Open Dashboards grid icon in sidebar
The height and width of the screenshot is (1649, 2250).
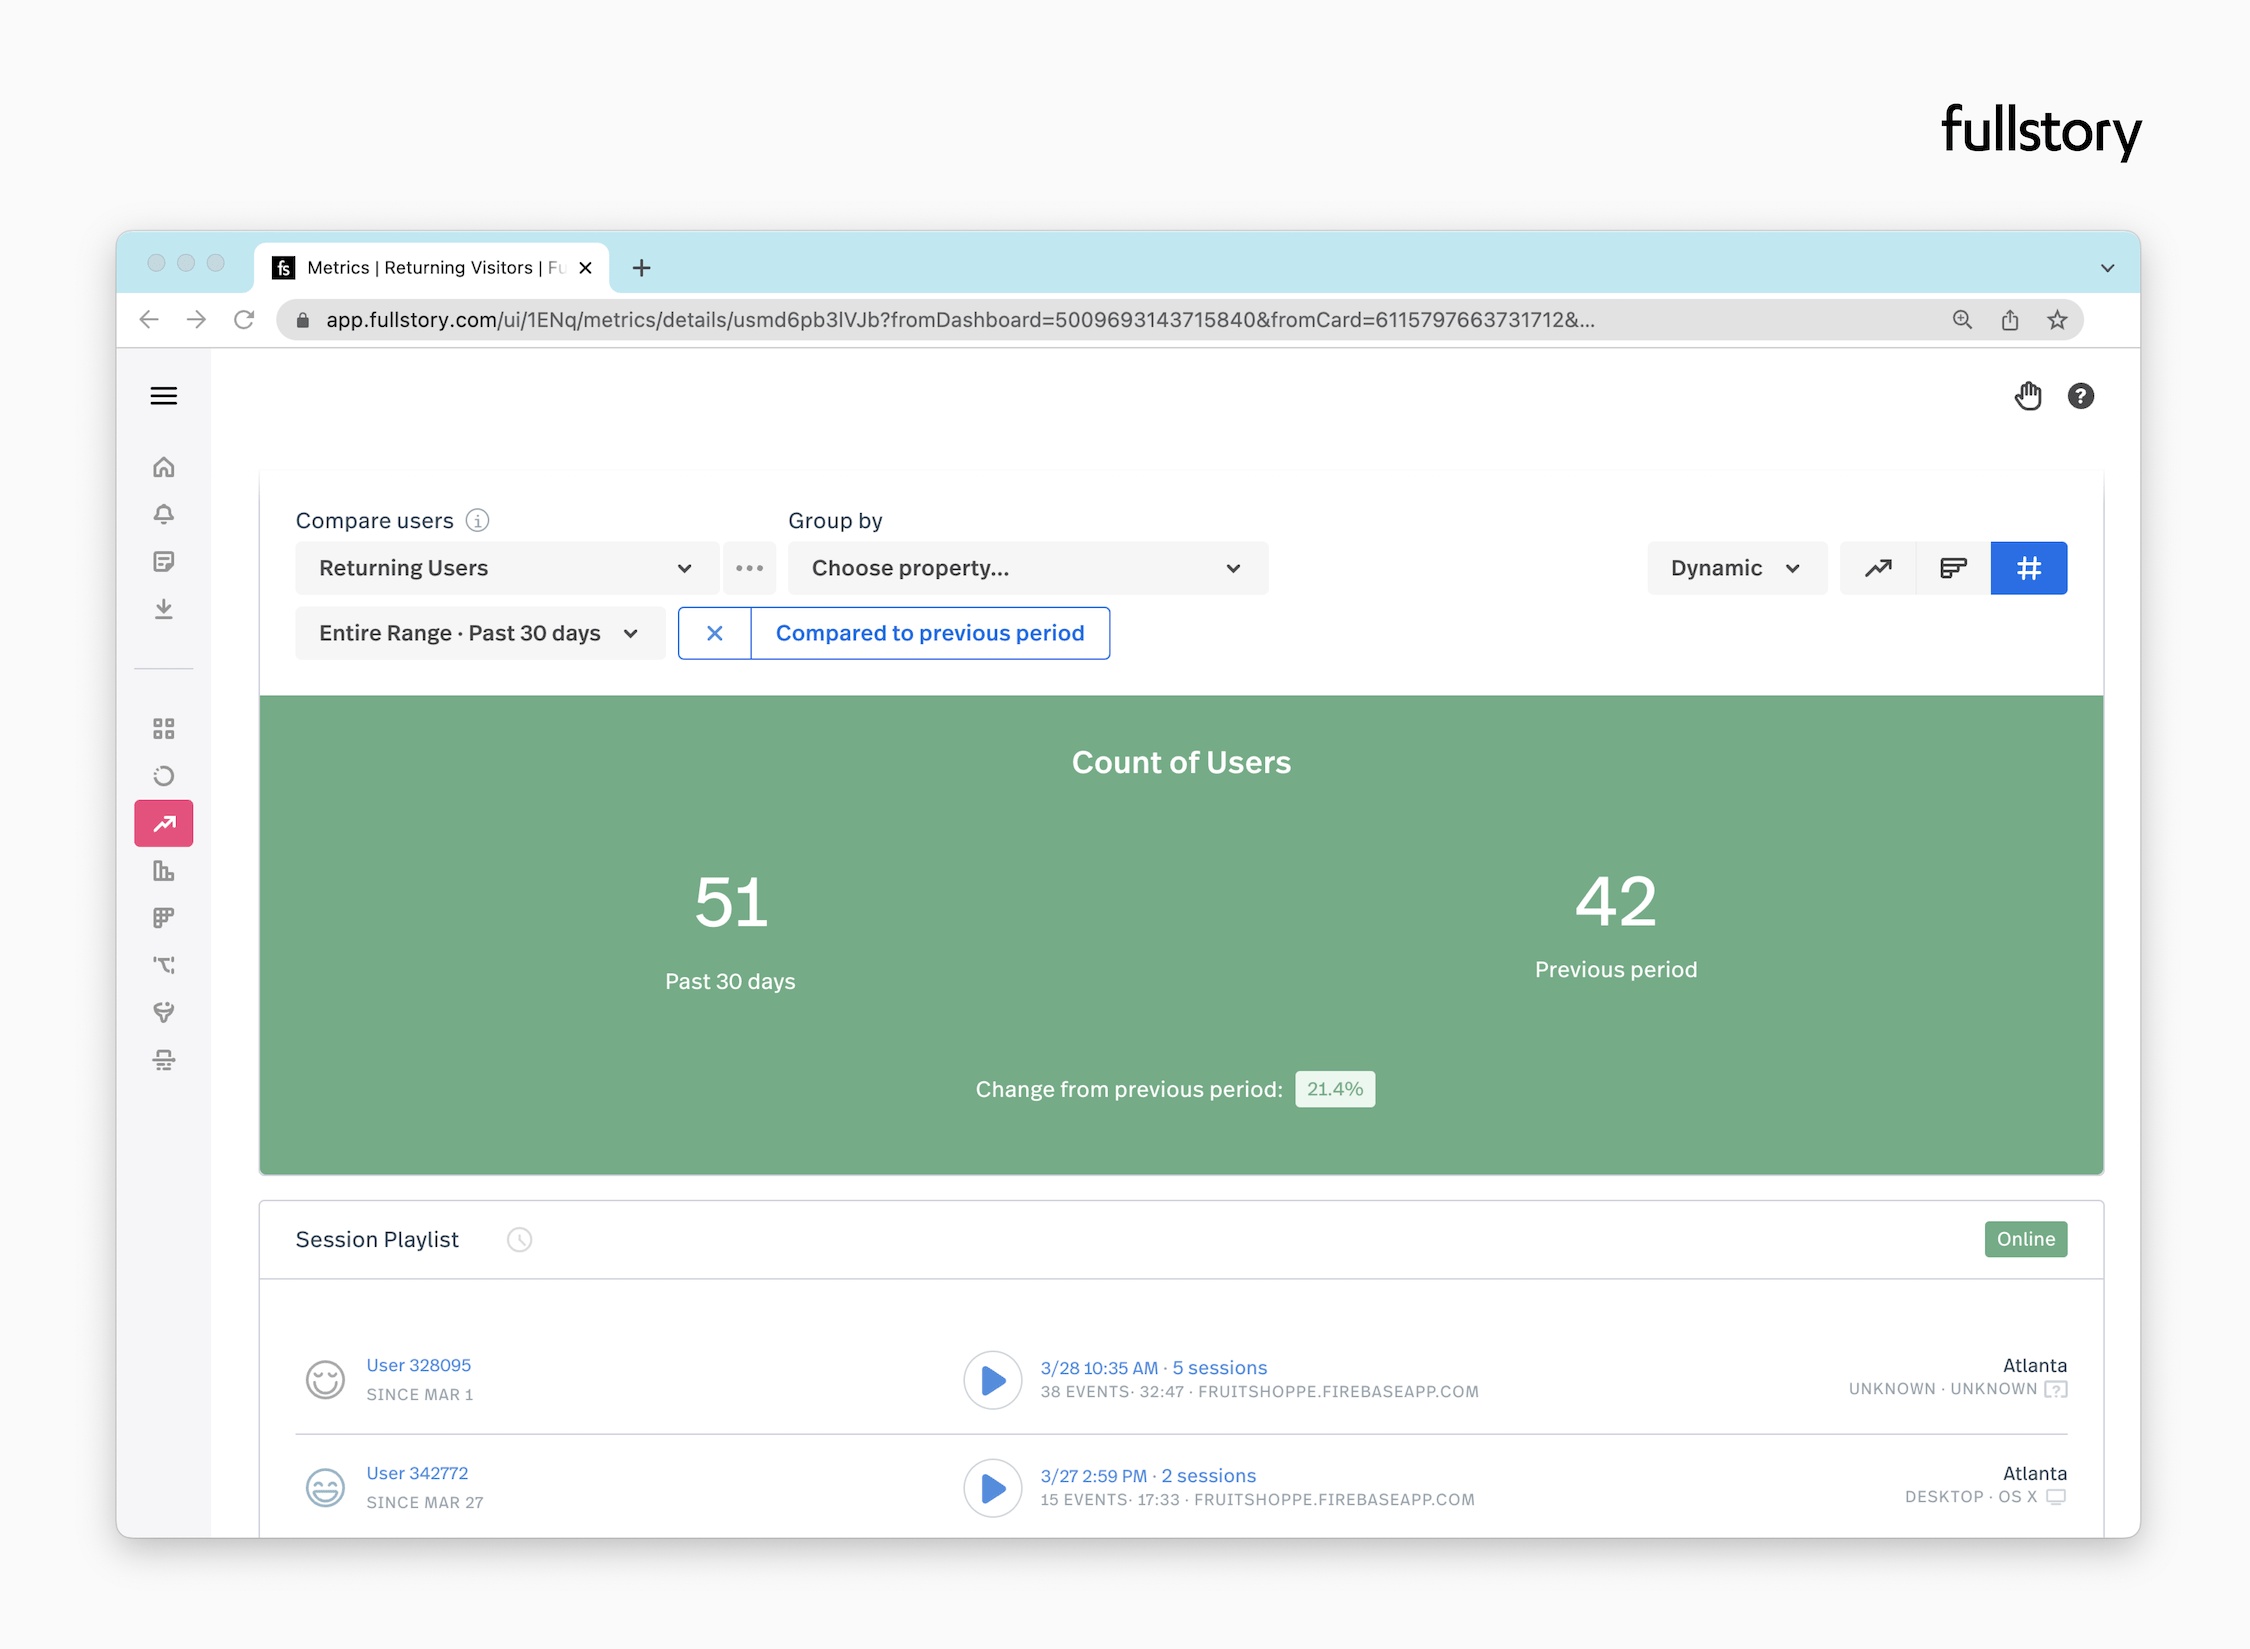point(164,728)
